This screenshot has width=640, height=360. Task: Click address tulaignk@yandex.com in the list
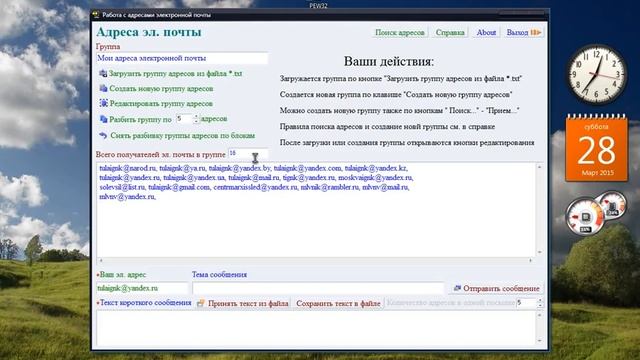[x=307, y=168]
